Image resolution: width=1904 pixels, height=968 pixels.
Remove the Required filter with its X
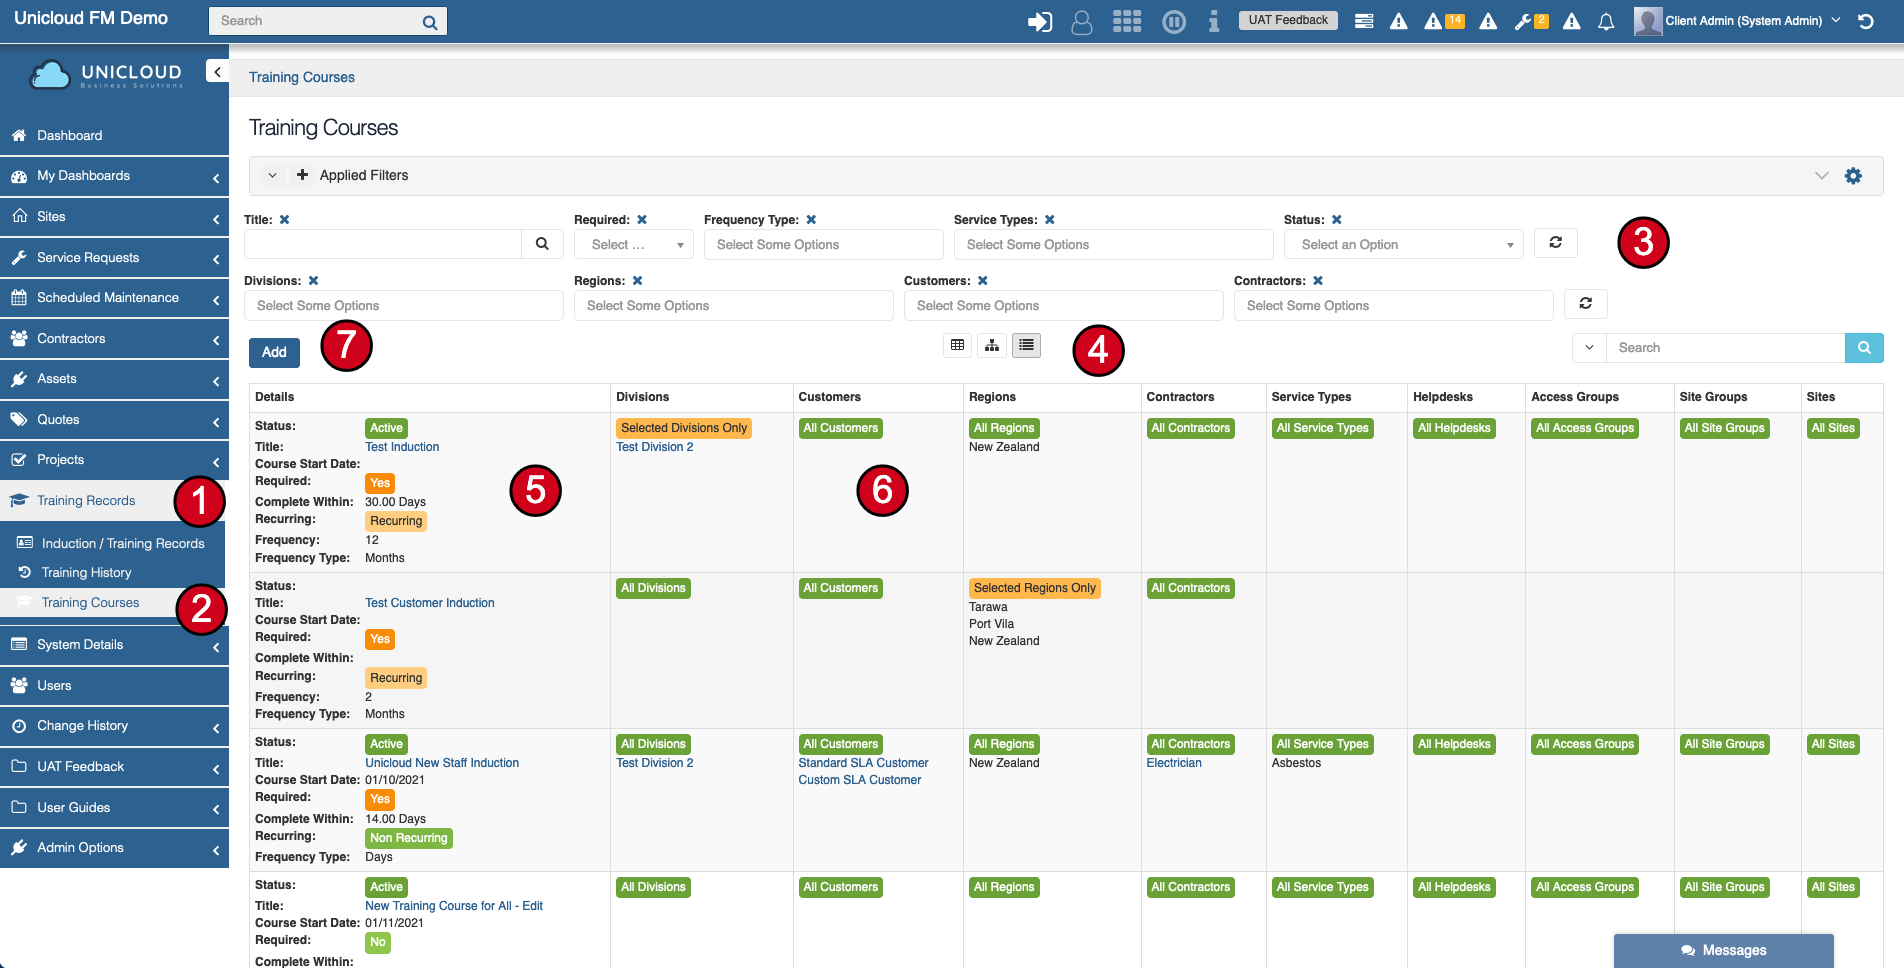(642, 220)
